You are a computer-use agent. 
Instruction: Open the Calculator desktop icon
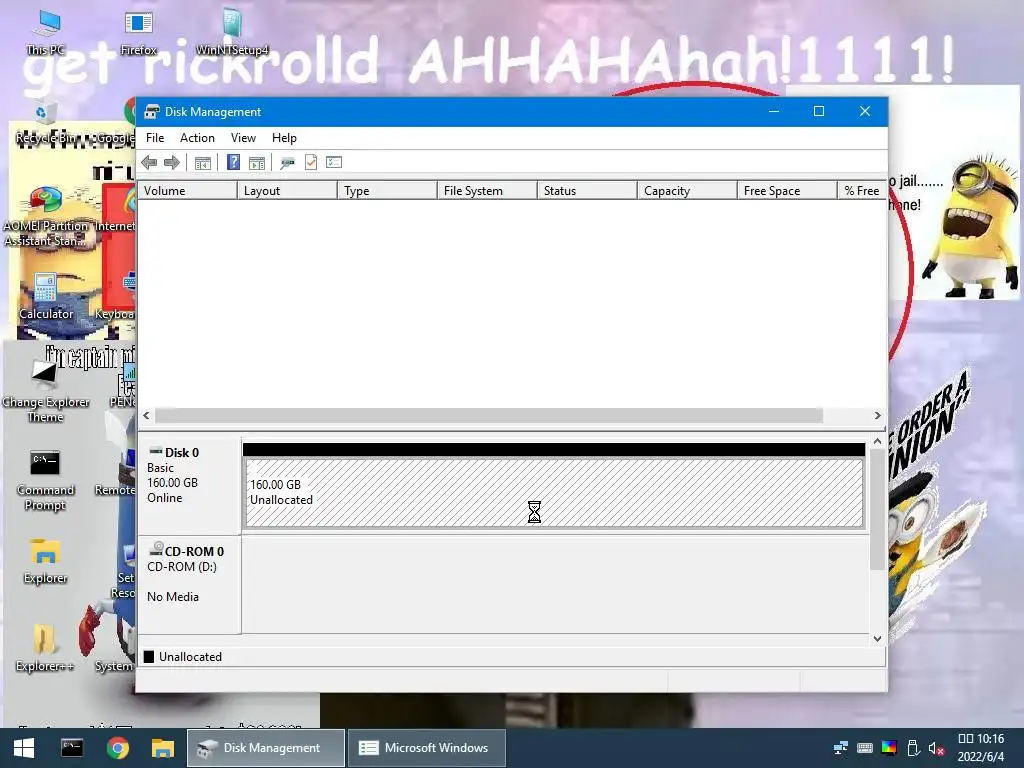pos(46,297)
